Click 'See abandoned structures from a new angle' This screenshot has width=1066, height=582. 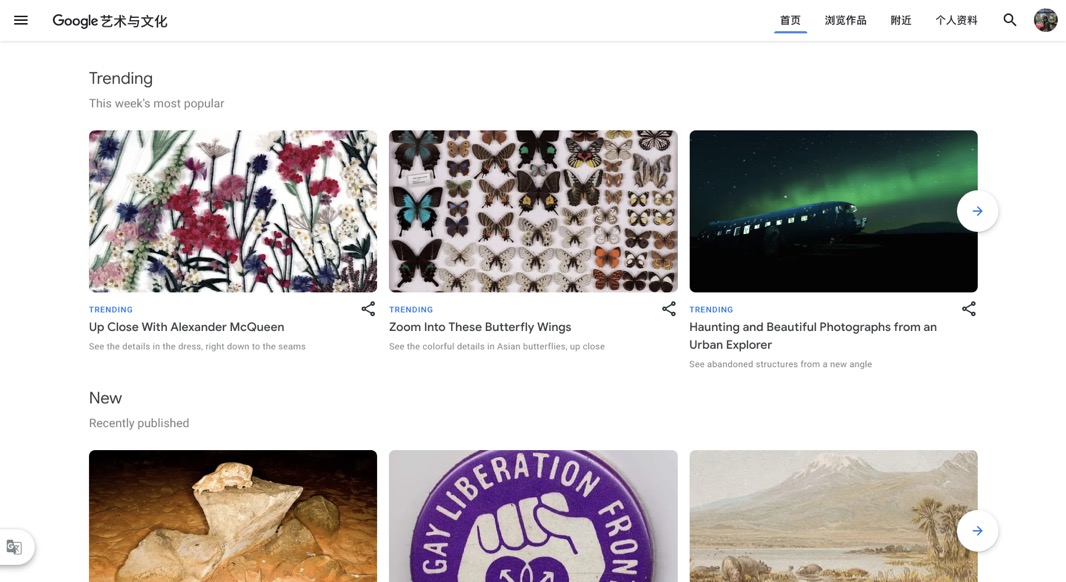[780, 364]
